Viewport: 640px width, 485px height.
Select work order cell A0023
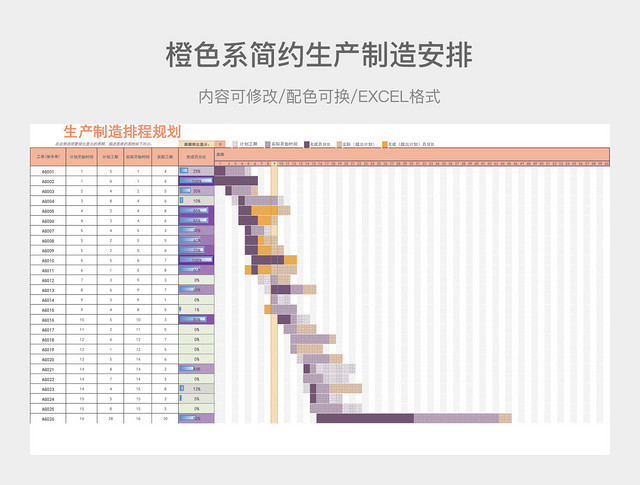[x=48, y=389]
